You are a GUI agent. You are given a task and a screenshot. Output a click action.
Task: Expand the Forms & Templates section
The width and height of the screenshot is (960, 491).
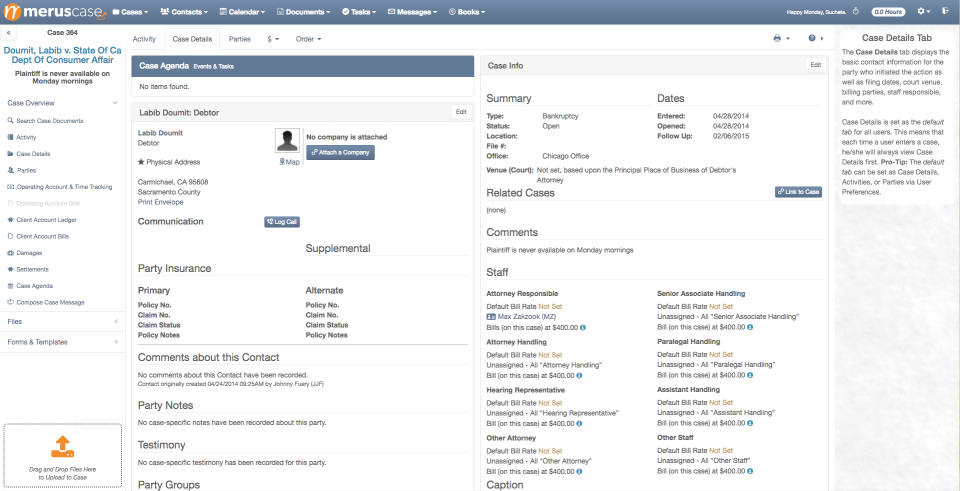coord(62,342)
